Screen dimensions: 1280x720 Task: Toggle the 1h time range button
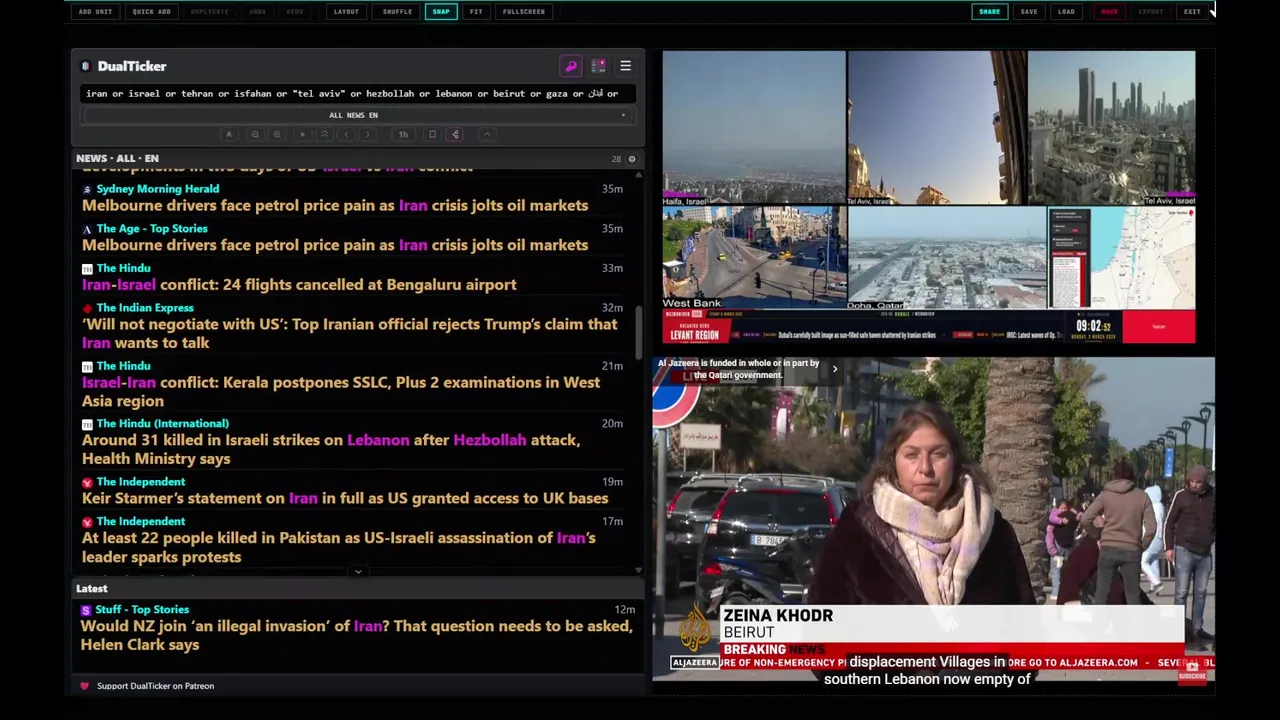[x=403, y=134]
